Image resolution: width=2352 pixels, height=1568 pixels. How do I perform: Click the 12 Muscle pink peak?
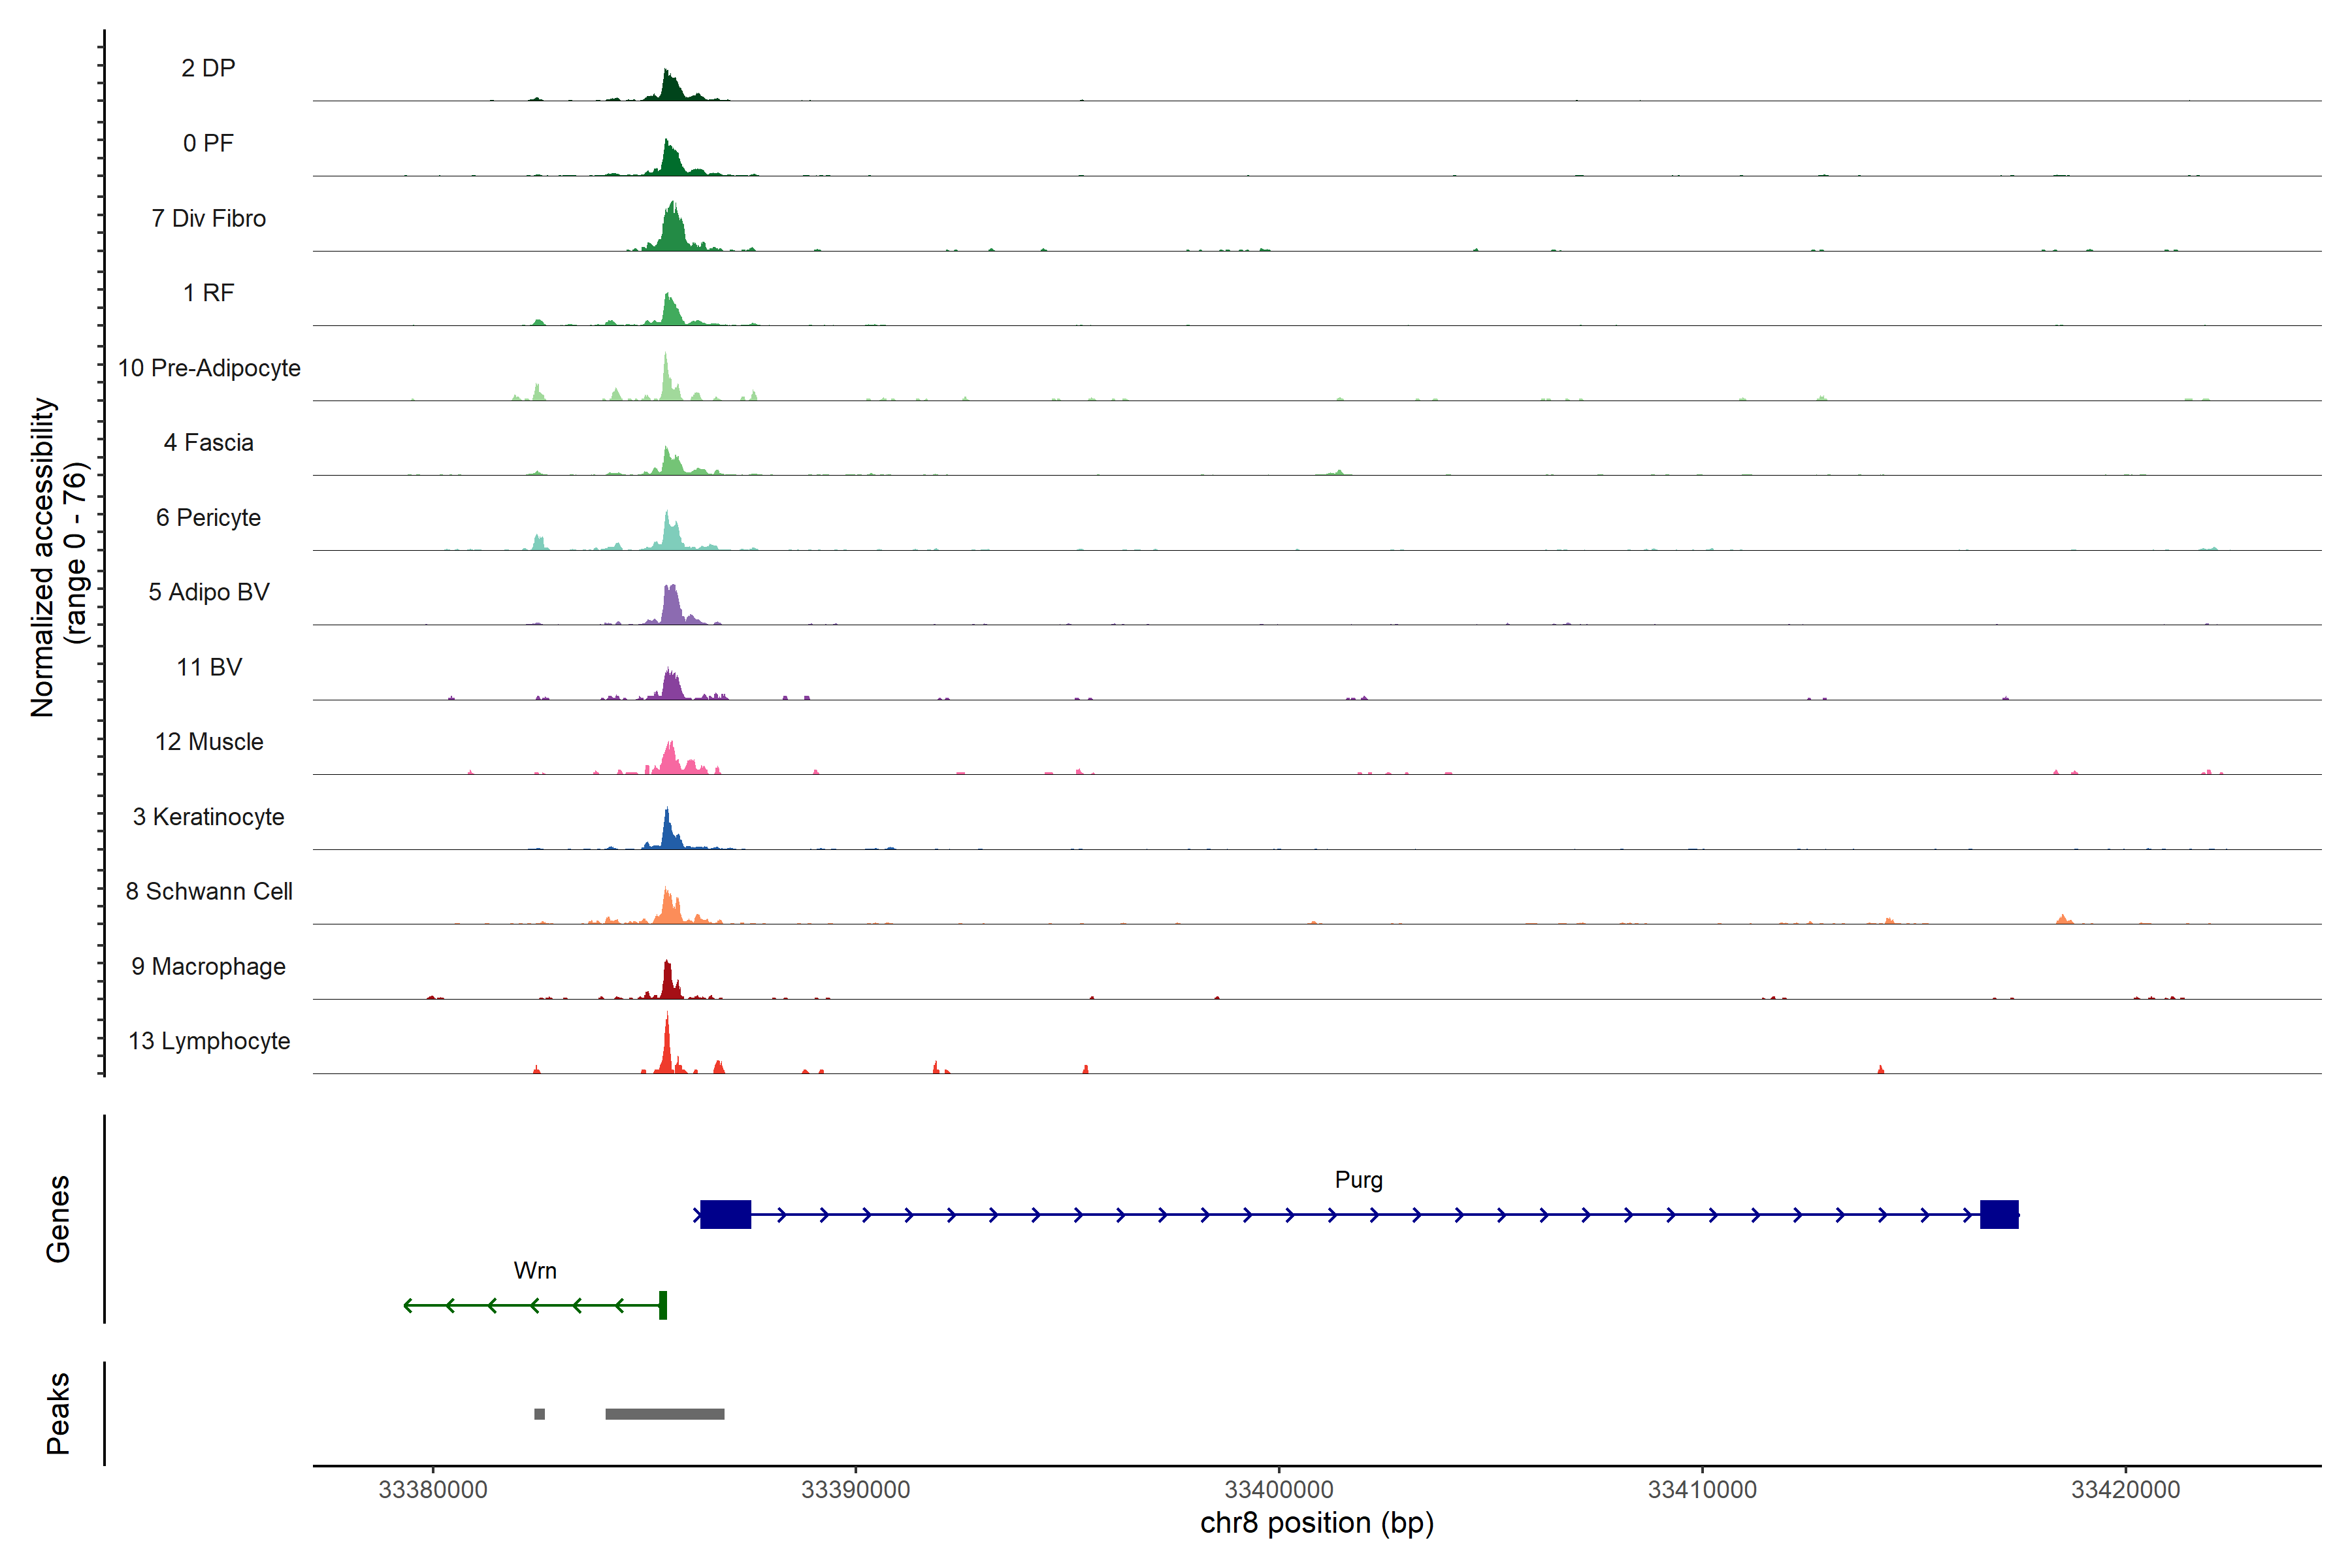click(x=671, y=760)
